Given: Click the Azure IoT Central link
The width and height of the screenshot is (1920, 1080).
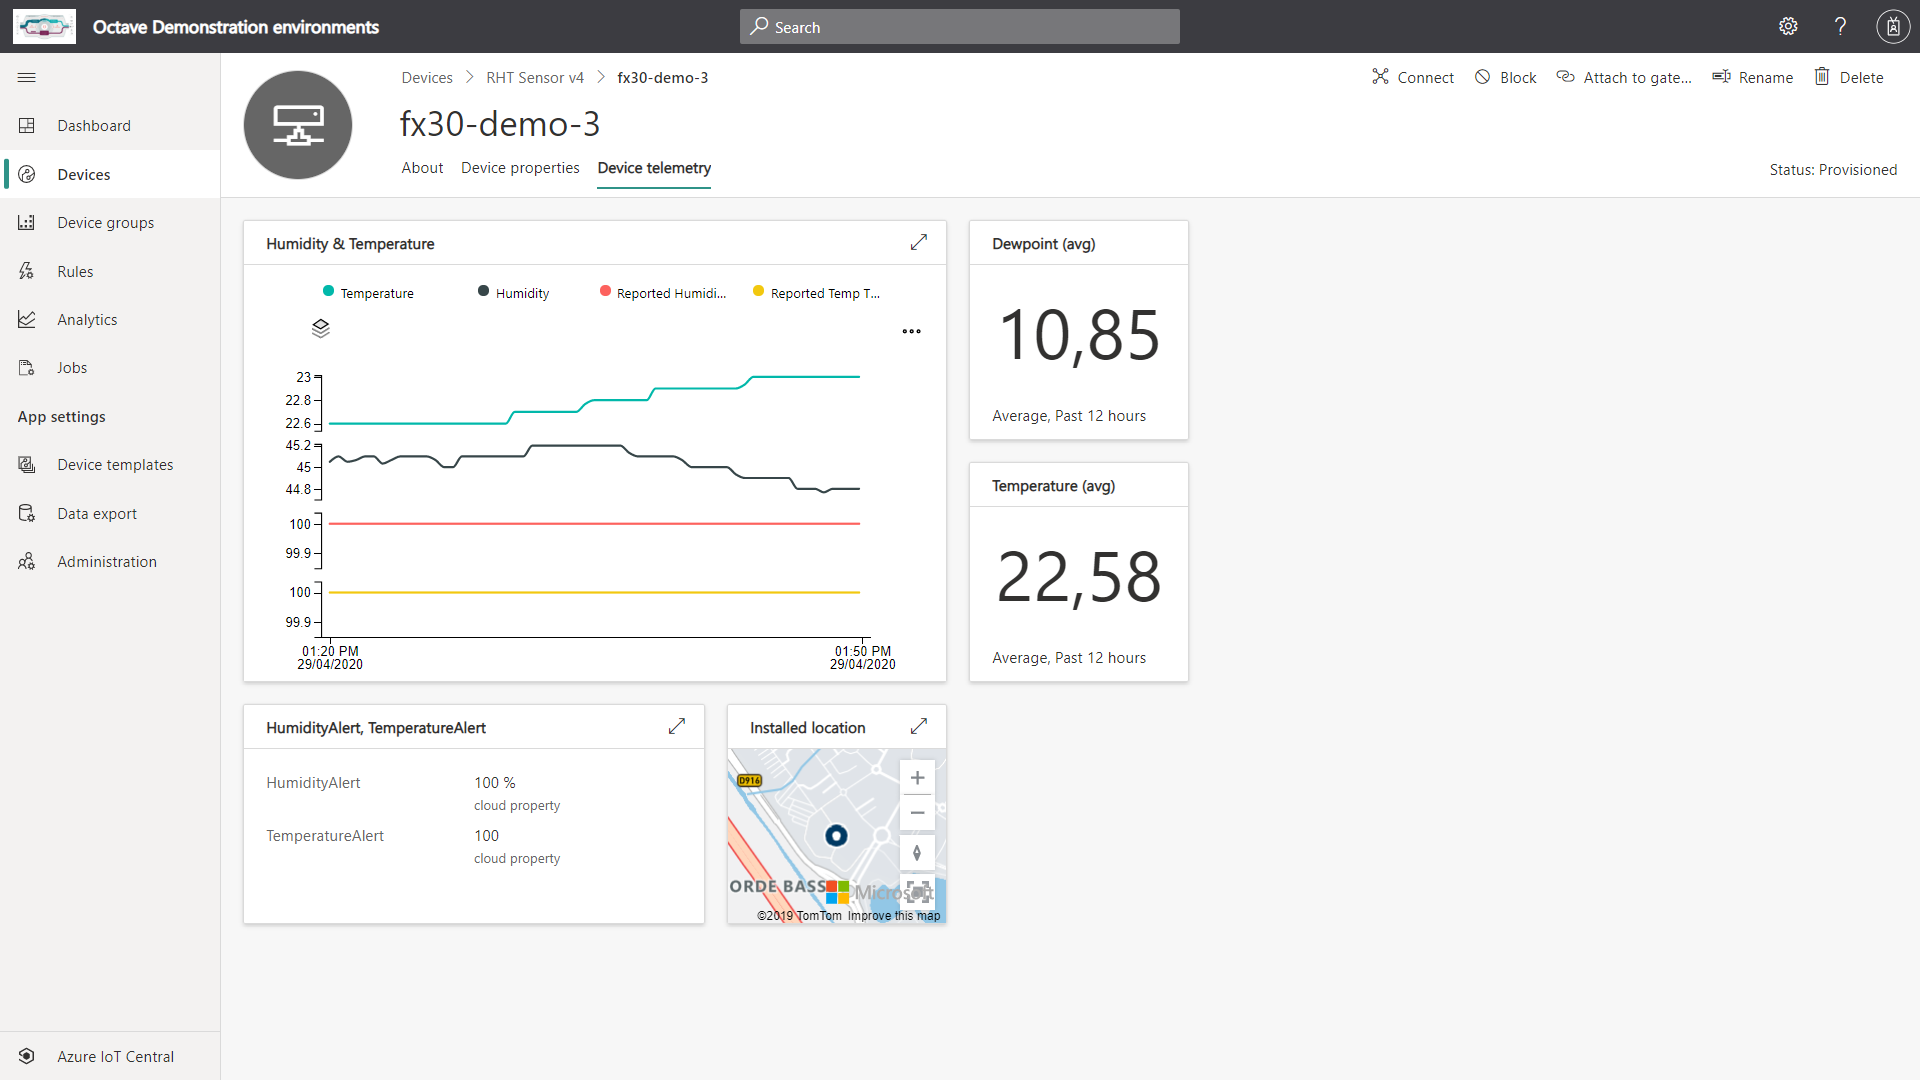Looking at the screenshot, I should click(x=110, y=1056).
